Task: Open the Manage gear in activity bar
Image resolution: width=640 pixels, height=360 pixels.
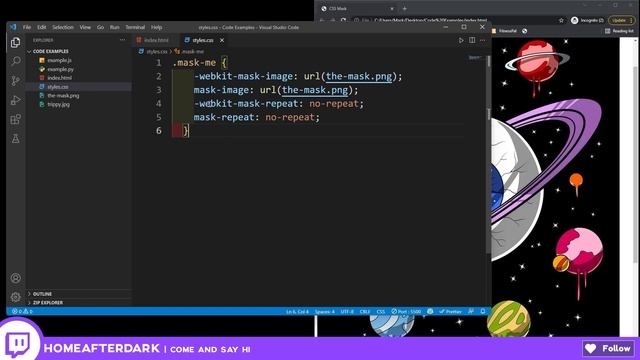Action: coord(16,297)
